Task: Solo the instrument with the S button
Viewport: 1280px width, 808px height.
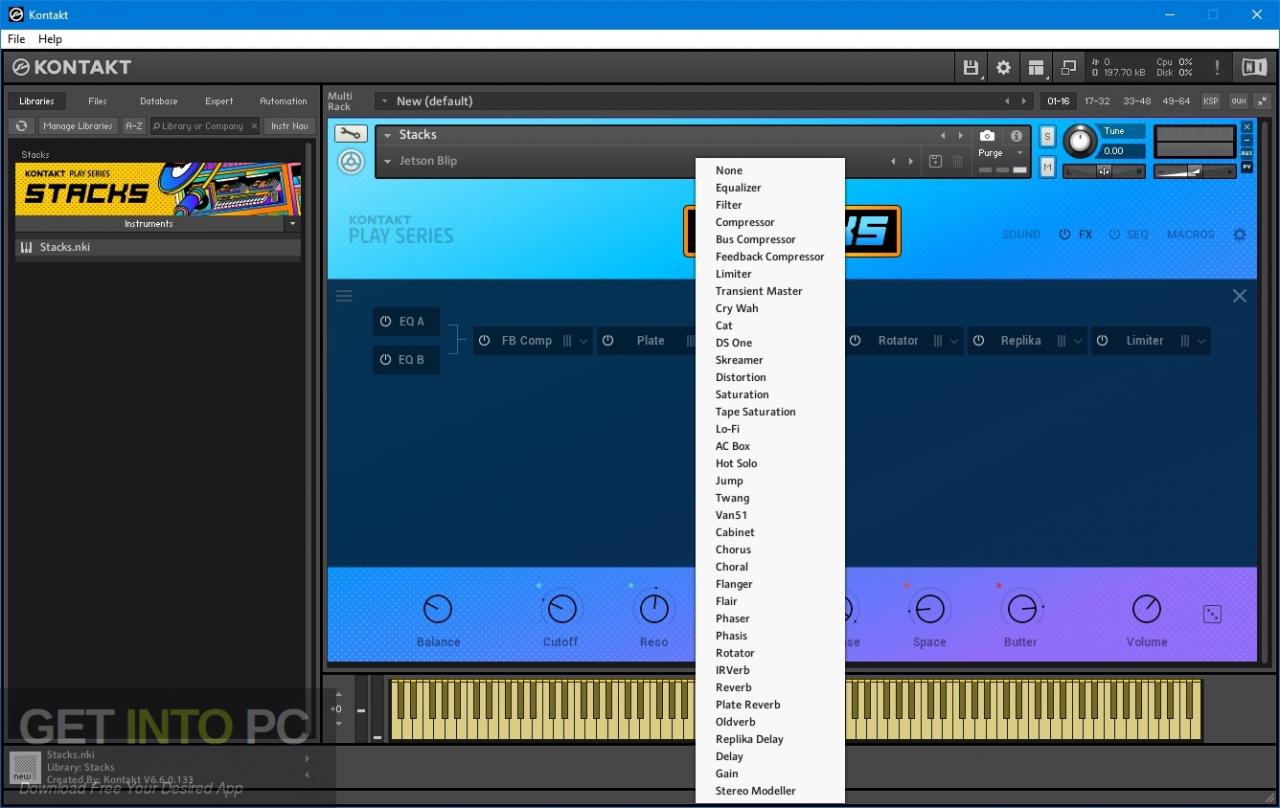Action: (x=1047, y=135)
